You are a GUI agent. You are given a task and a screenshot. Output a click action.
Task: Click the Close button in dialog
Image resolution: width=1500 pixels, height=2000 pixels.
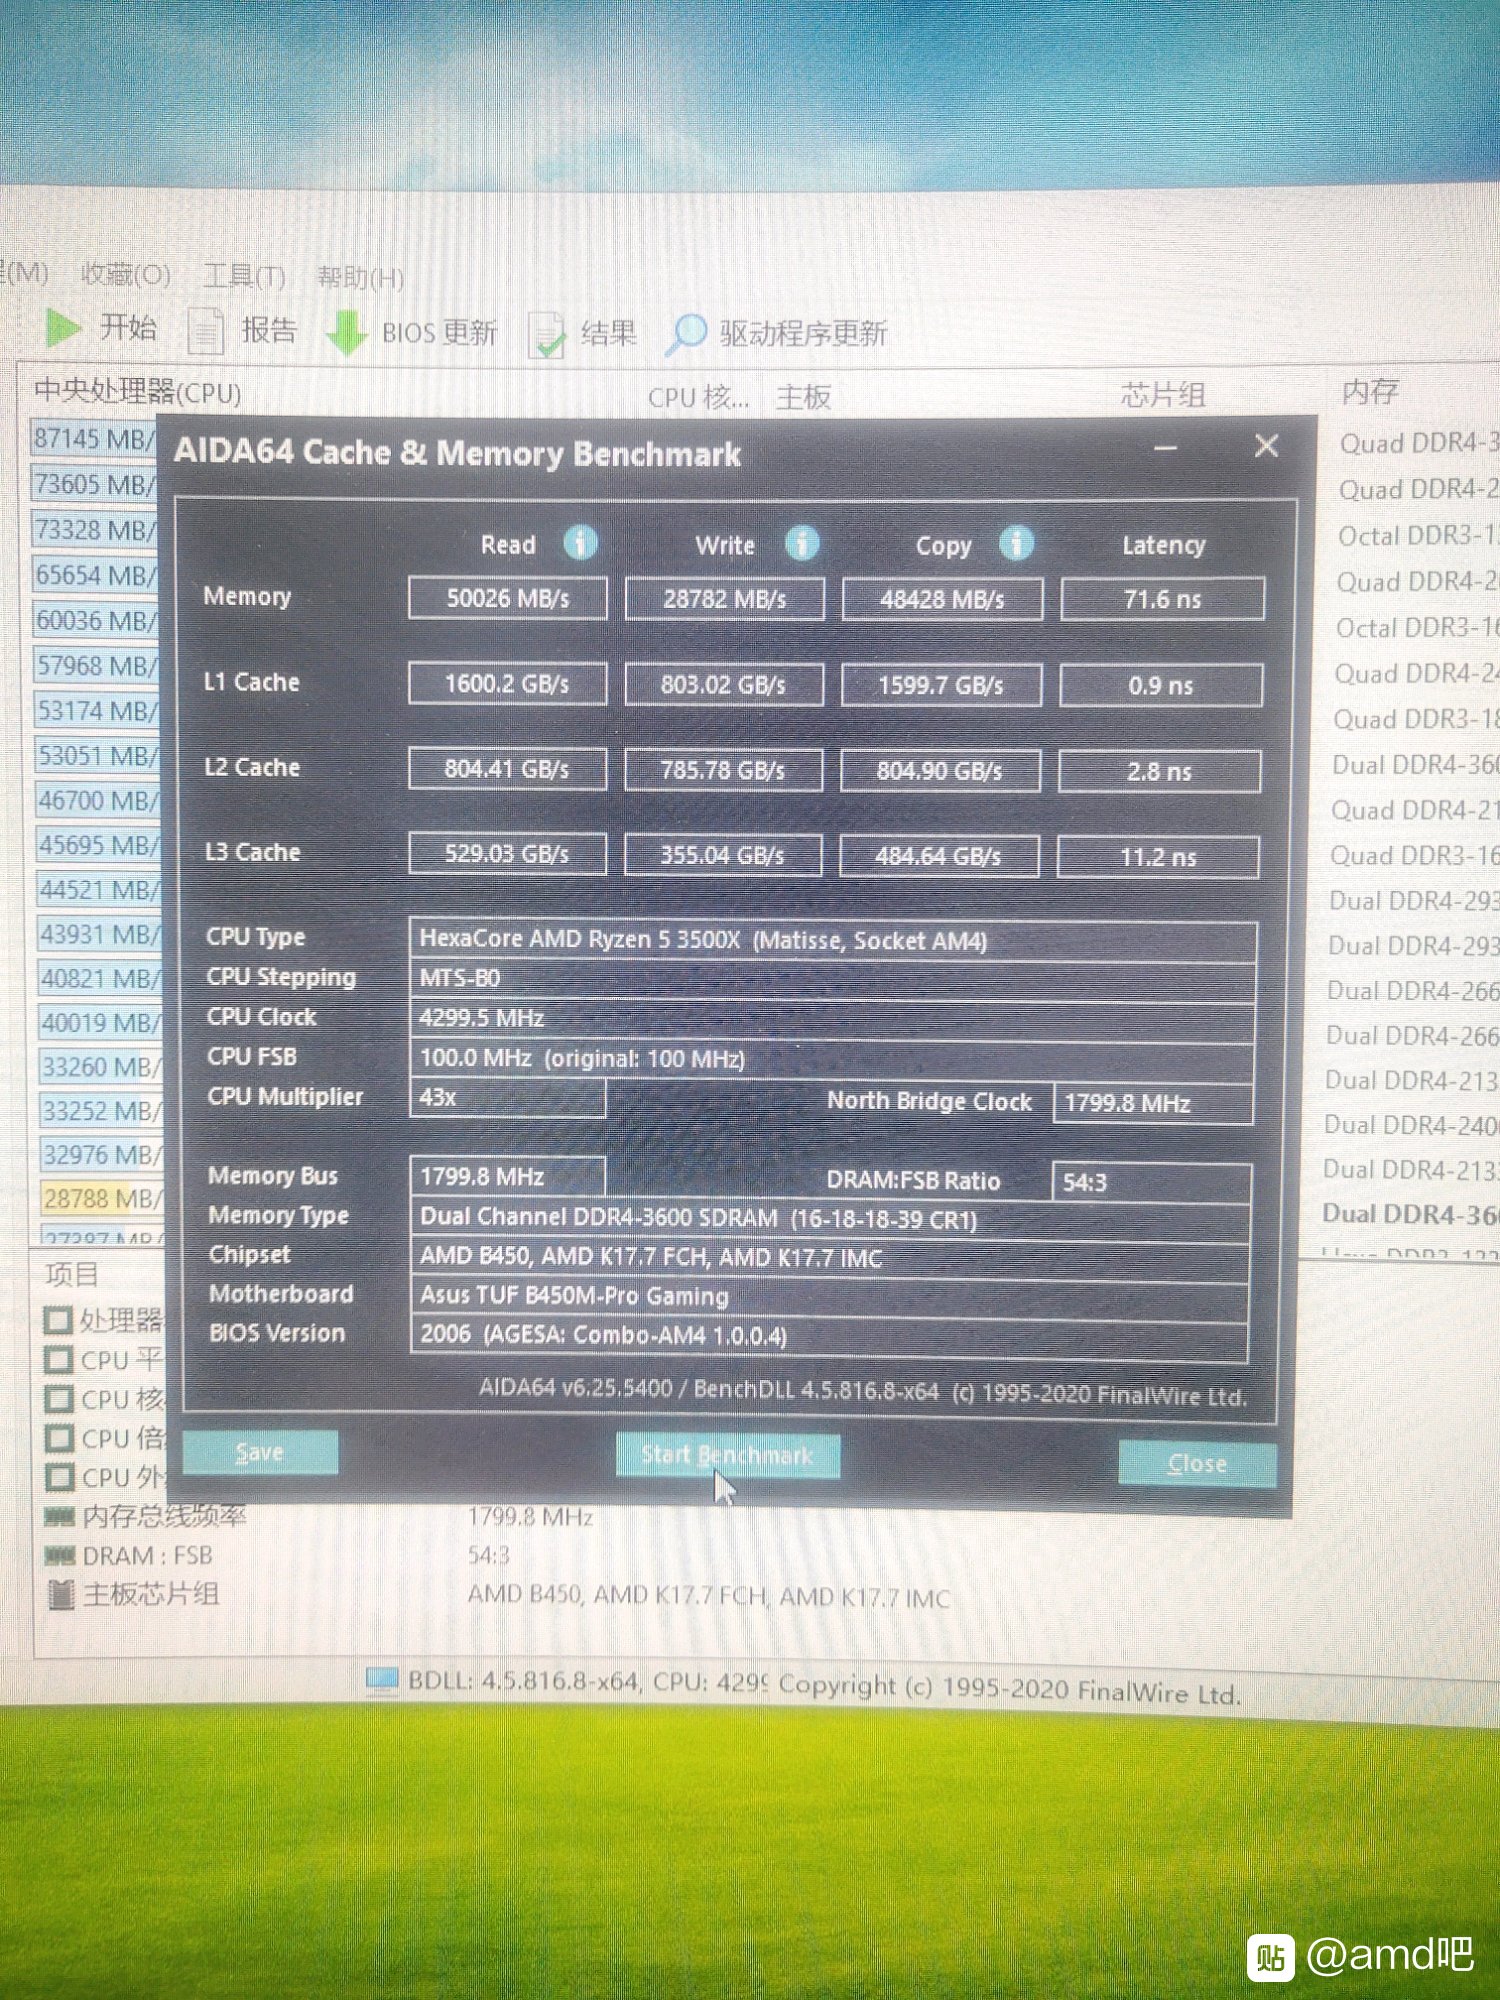1197,1464
